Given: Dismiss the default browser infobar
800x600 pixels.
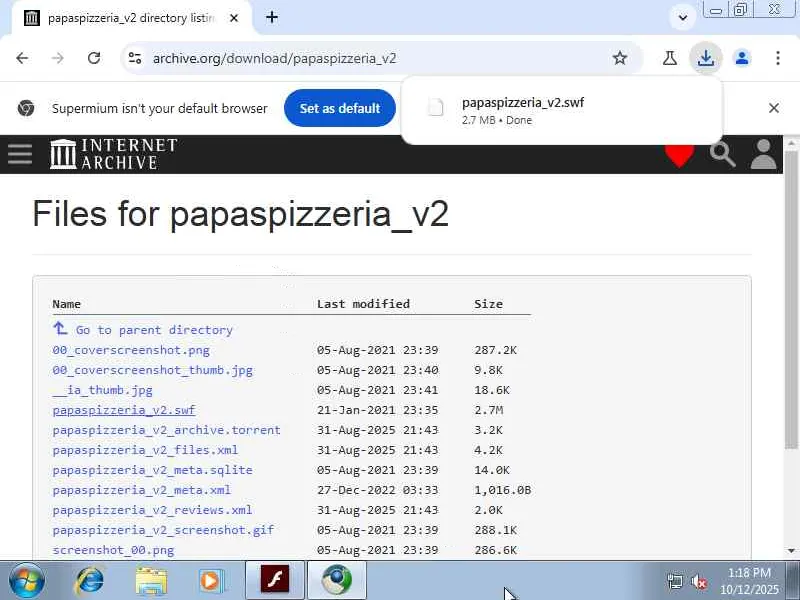Looking at the screenshot, I should coord(773,108).
